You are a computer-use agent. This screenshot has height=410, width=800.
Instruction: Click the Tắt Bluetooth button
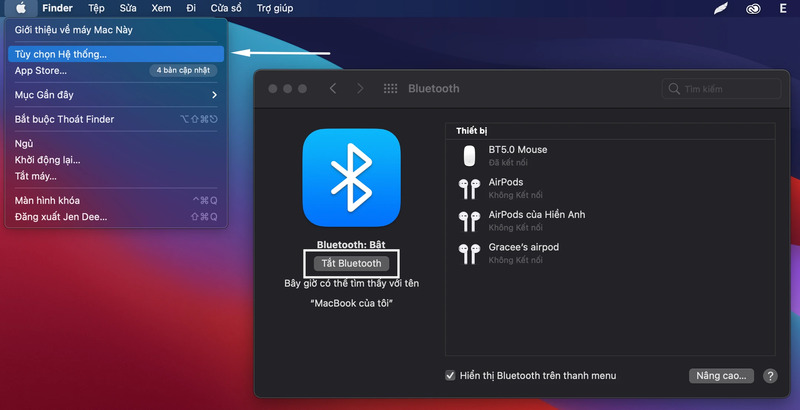(352, 263)
